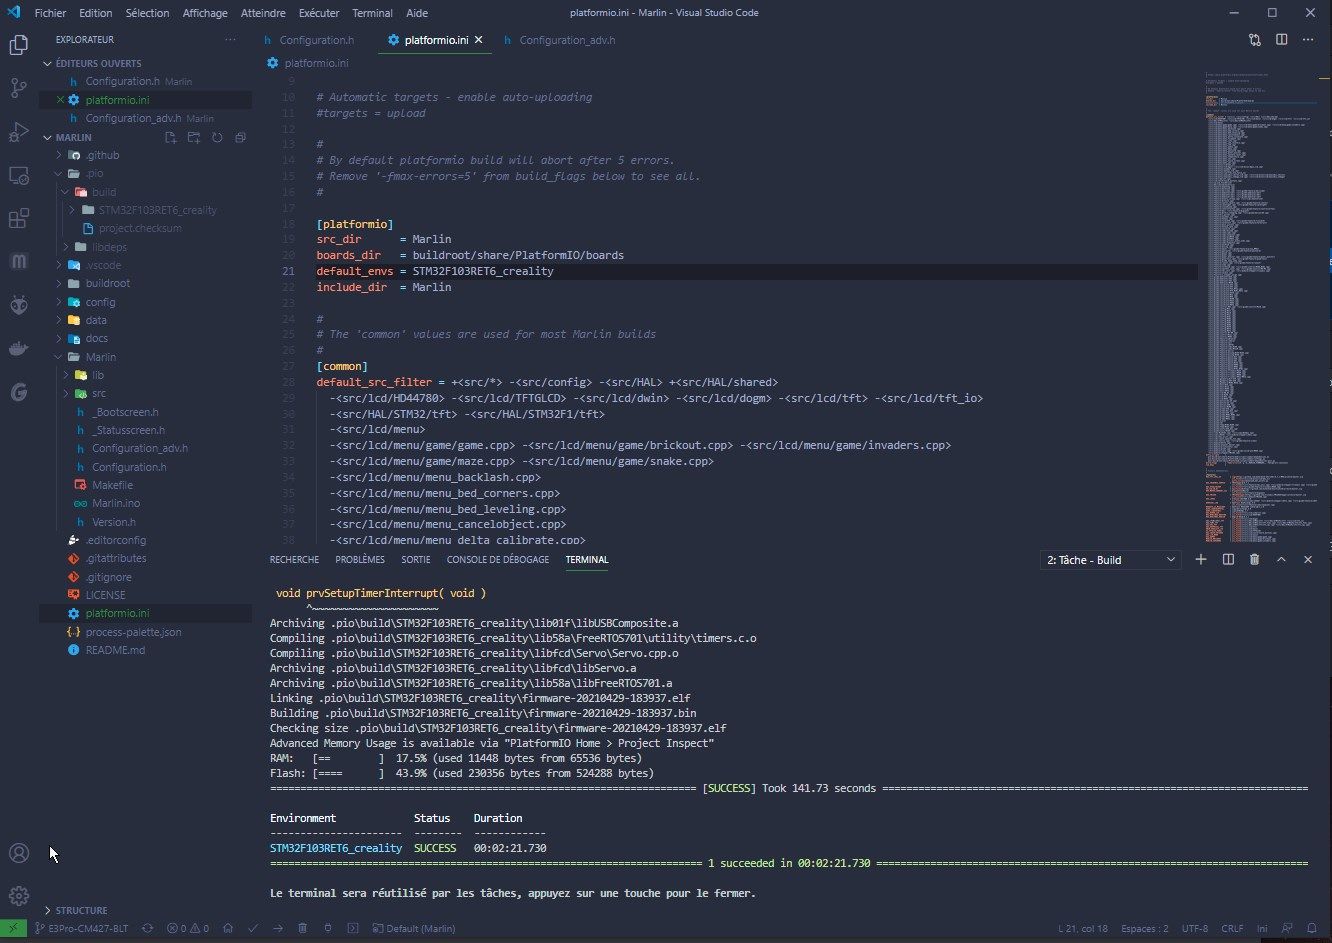
Task: Add a new terminal with plus icon
Action: (x=1201, y=560)
